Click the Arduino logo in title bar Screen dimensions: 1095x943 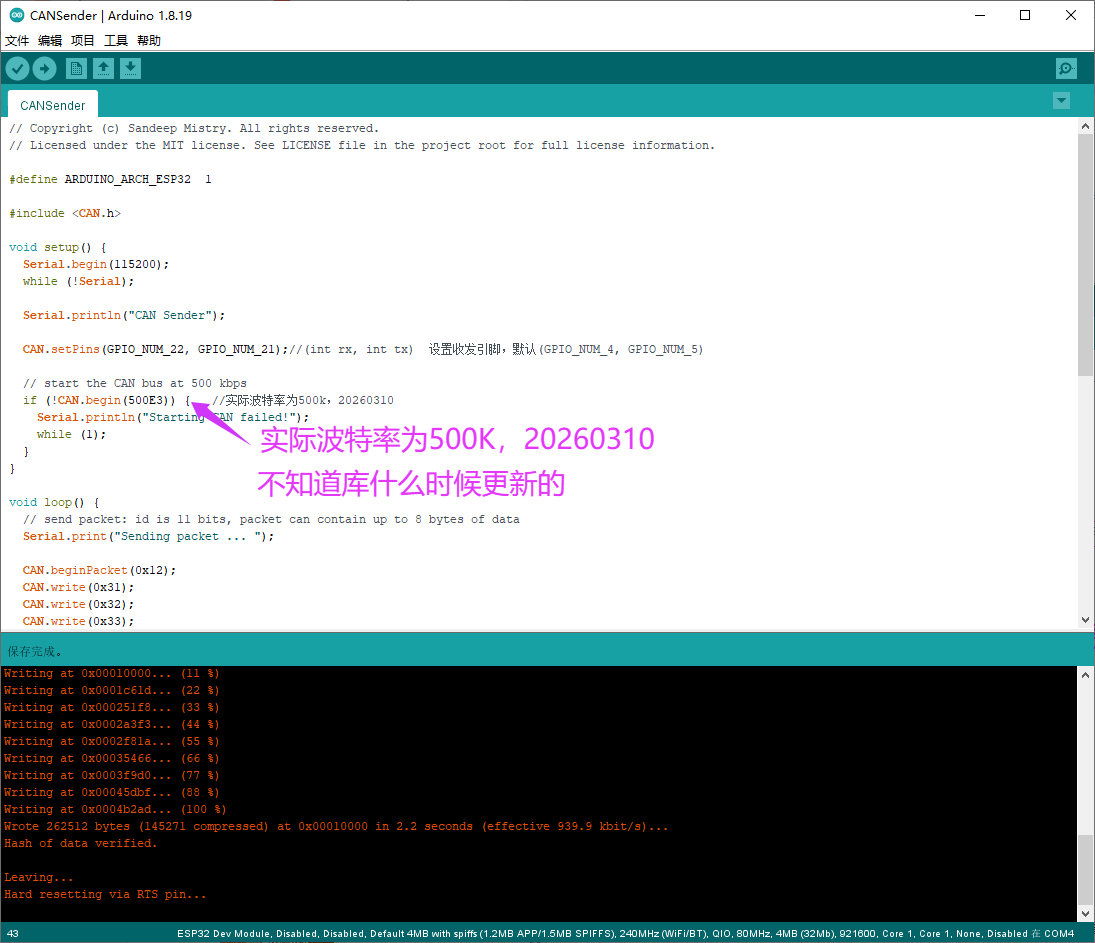tap(17, 15)
